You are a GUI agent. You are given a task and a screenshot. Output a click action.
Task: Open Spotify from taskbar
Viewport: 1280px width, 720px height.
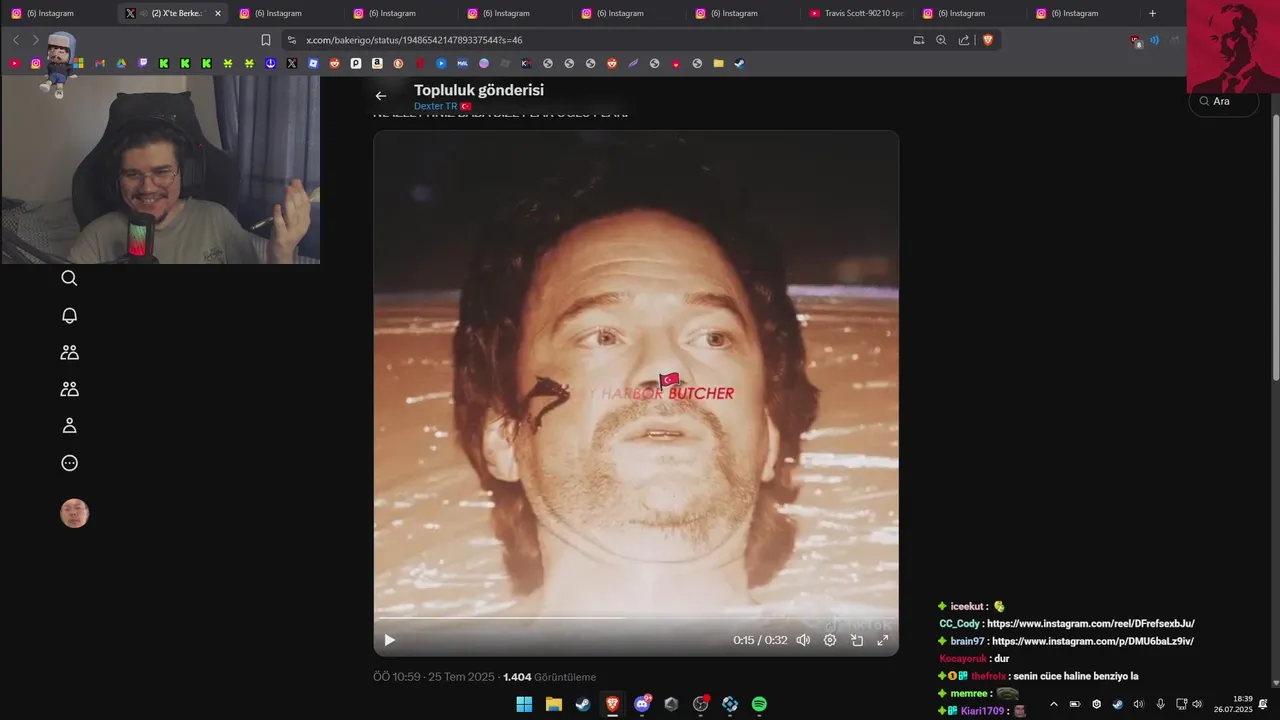(x=759, y=704)
